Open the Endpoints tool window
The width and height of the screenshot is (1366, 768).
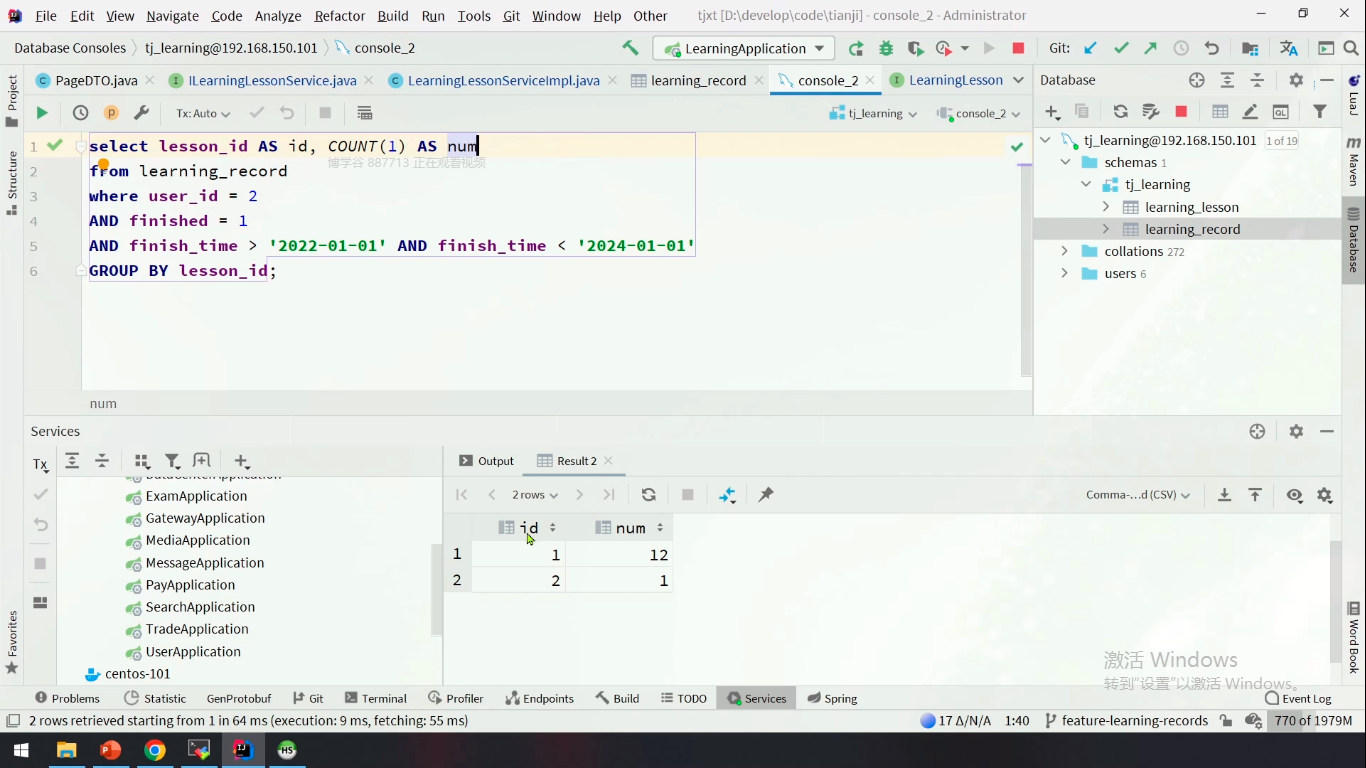click(539, 698)
